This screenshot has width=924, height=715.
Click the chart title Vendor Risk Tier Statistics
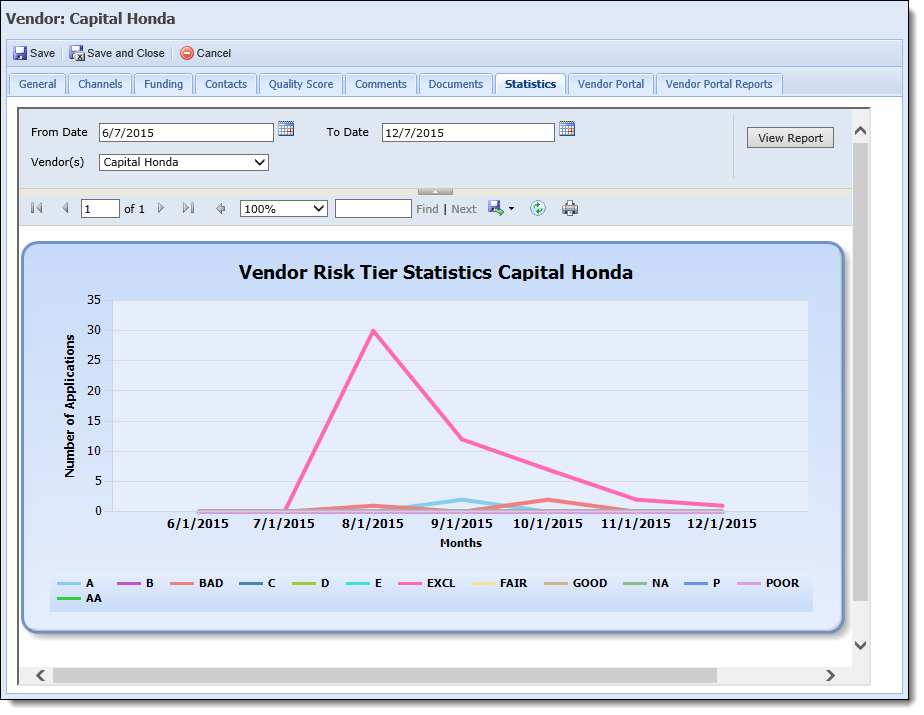435,272
